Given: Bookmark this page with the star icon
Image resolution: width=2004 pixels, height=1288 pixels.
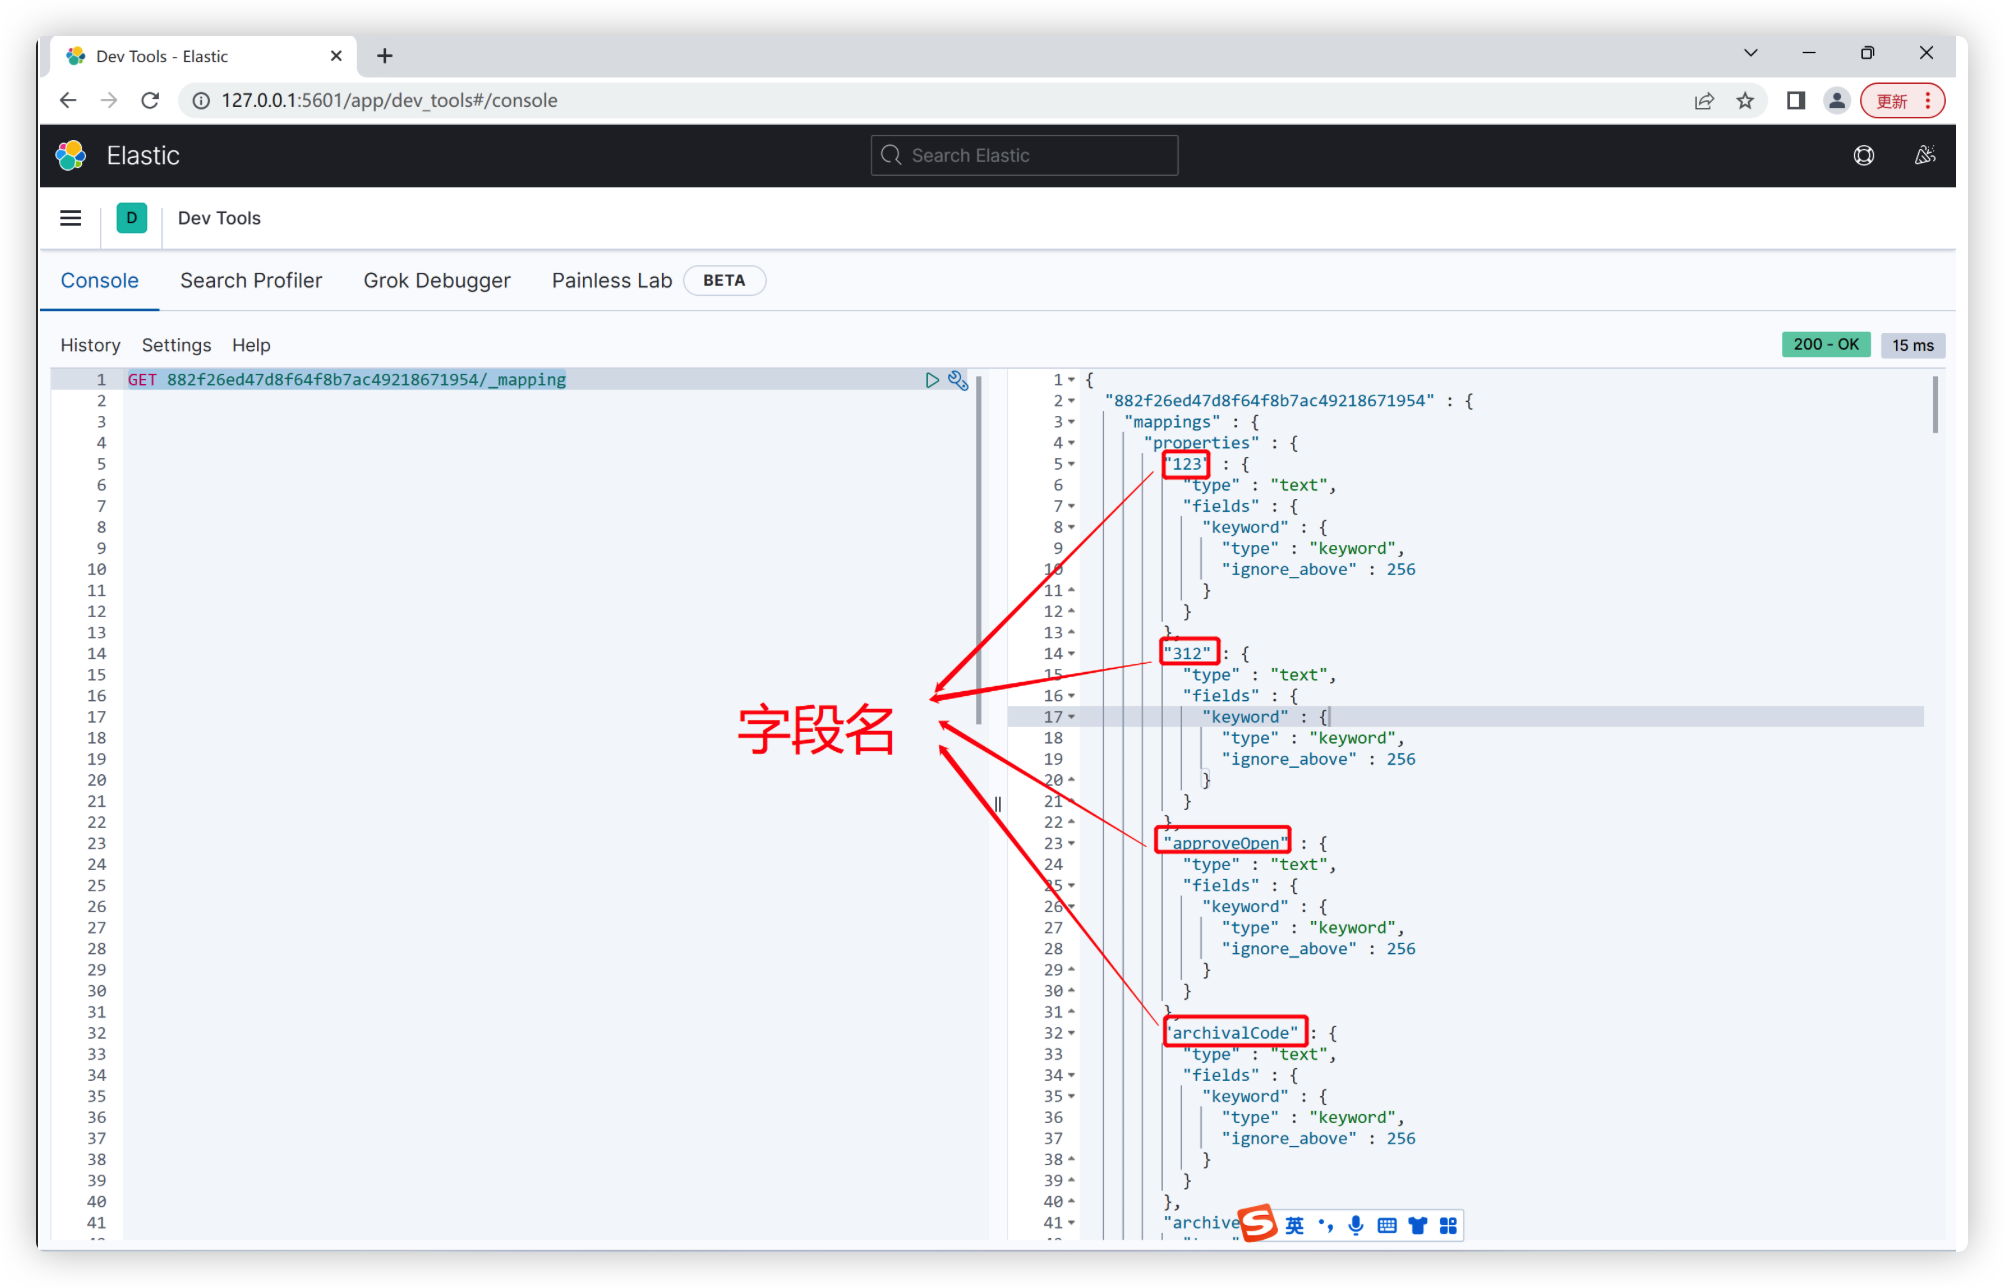Looking at the screenshot, I should click(x=1745, y=100).
